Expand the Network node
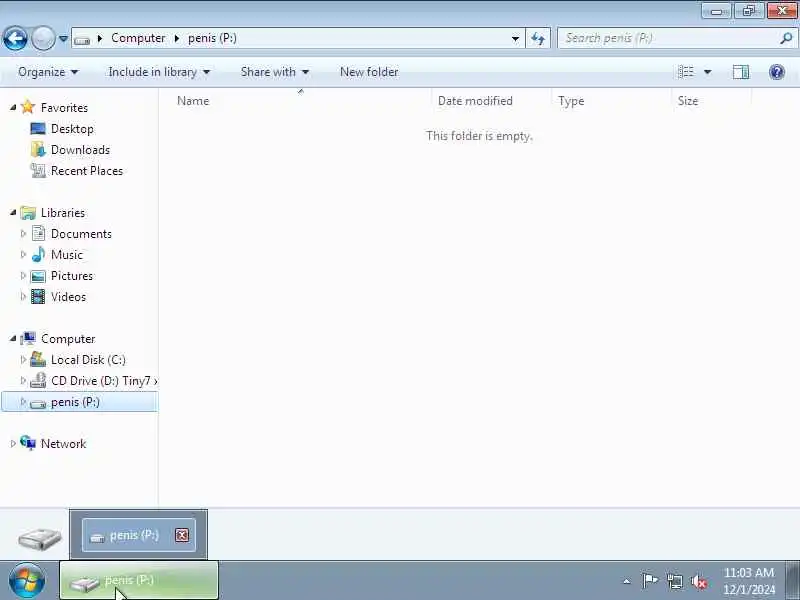 [13, 443]
